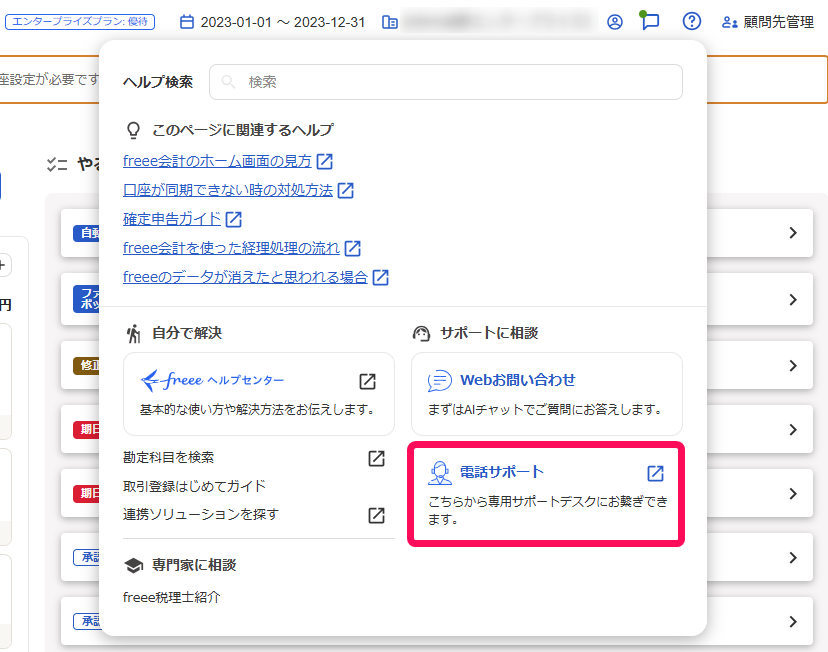Click the chat bubble icon of Webお問い合わせ
The width and height of the screenshot is (828, 652).
[439, 381]
